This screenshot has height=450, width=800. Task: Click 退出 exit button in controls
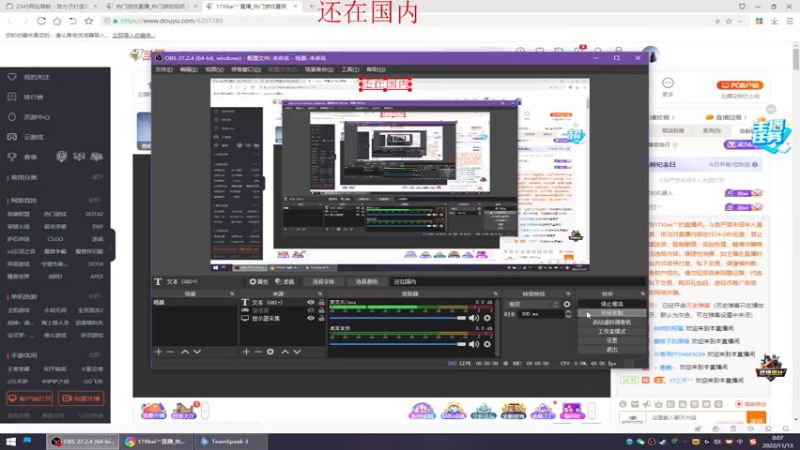pos(612,349)
